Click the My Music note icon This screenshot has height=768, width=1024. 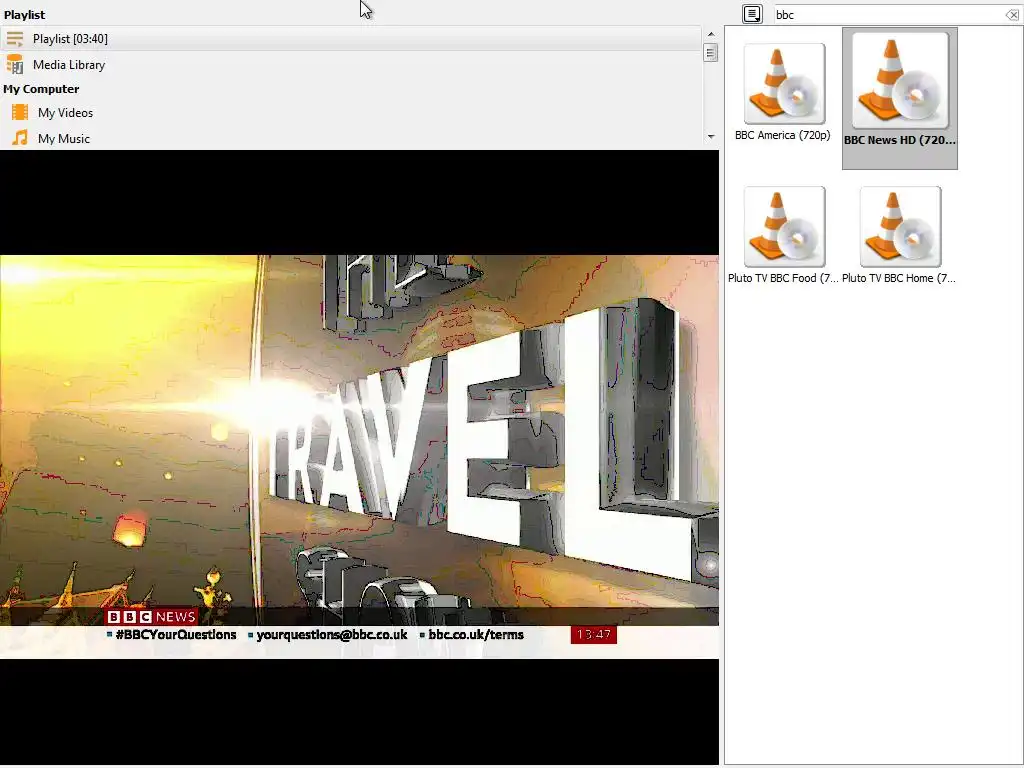click(20, 138)
